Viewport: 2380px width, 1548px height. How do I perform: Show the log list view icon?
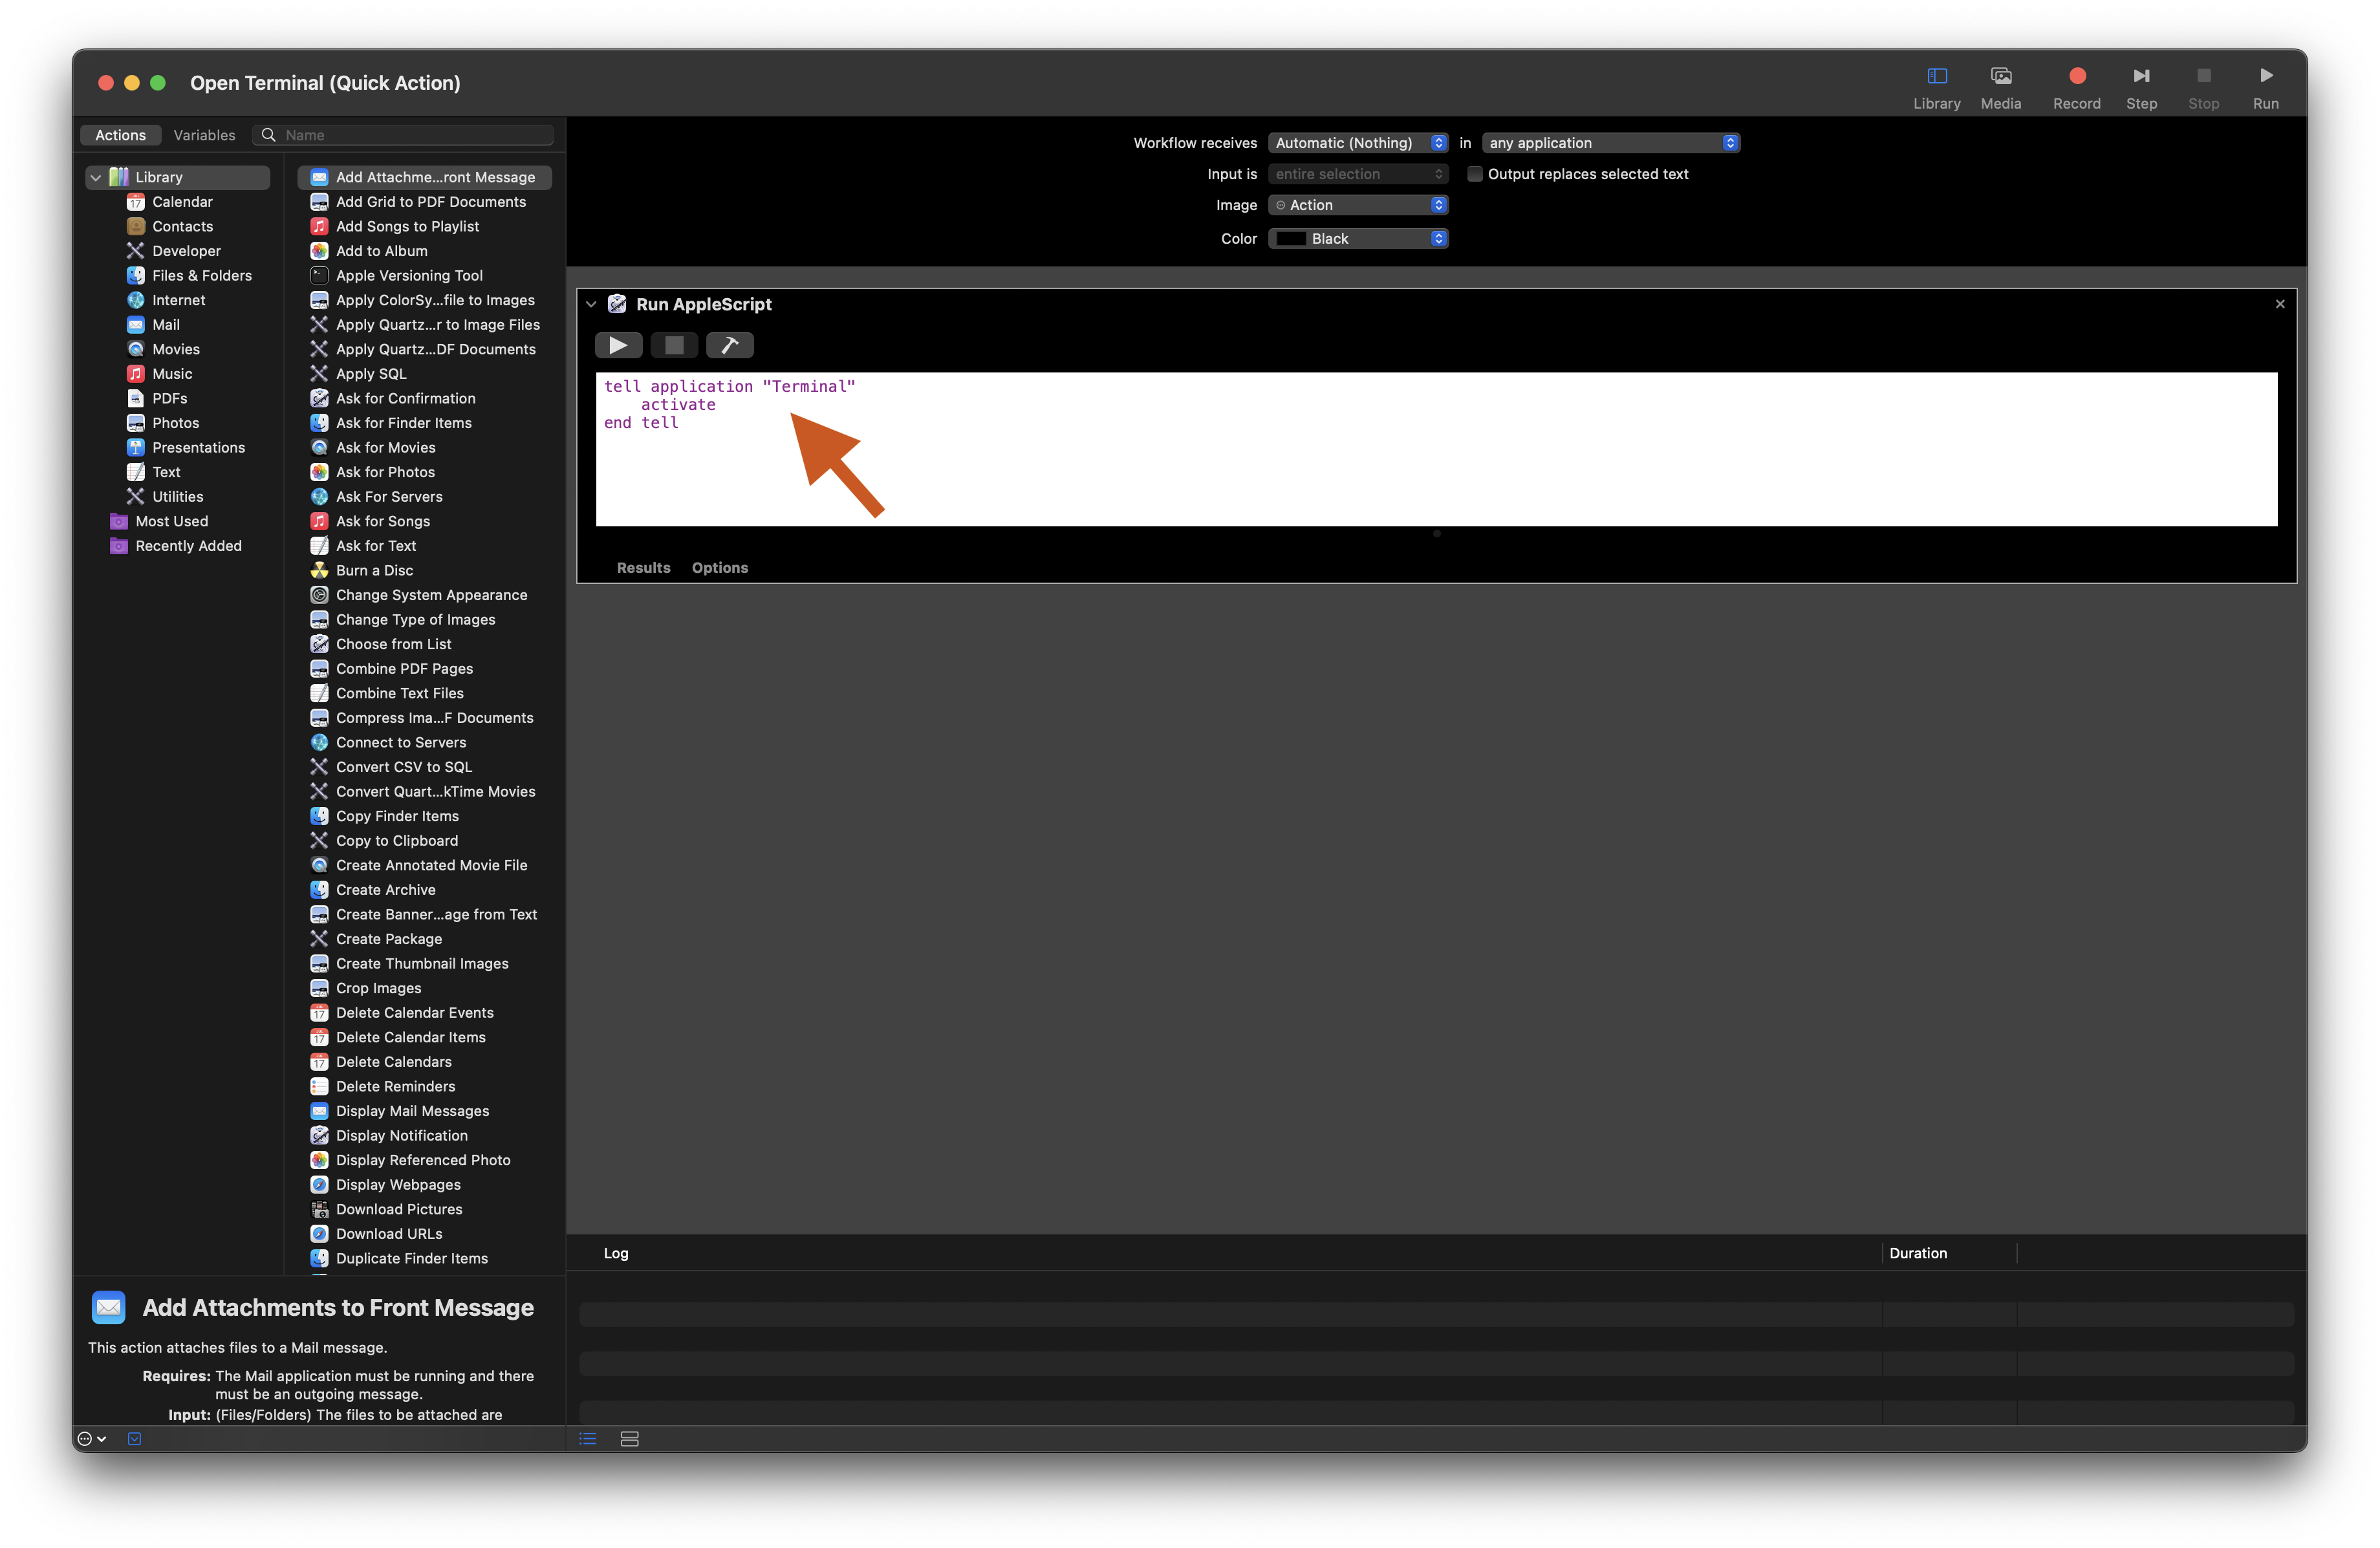click(x=588, y=1438)
